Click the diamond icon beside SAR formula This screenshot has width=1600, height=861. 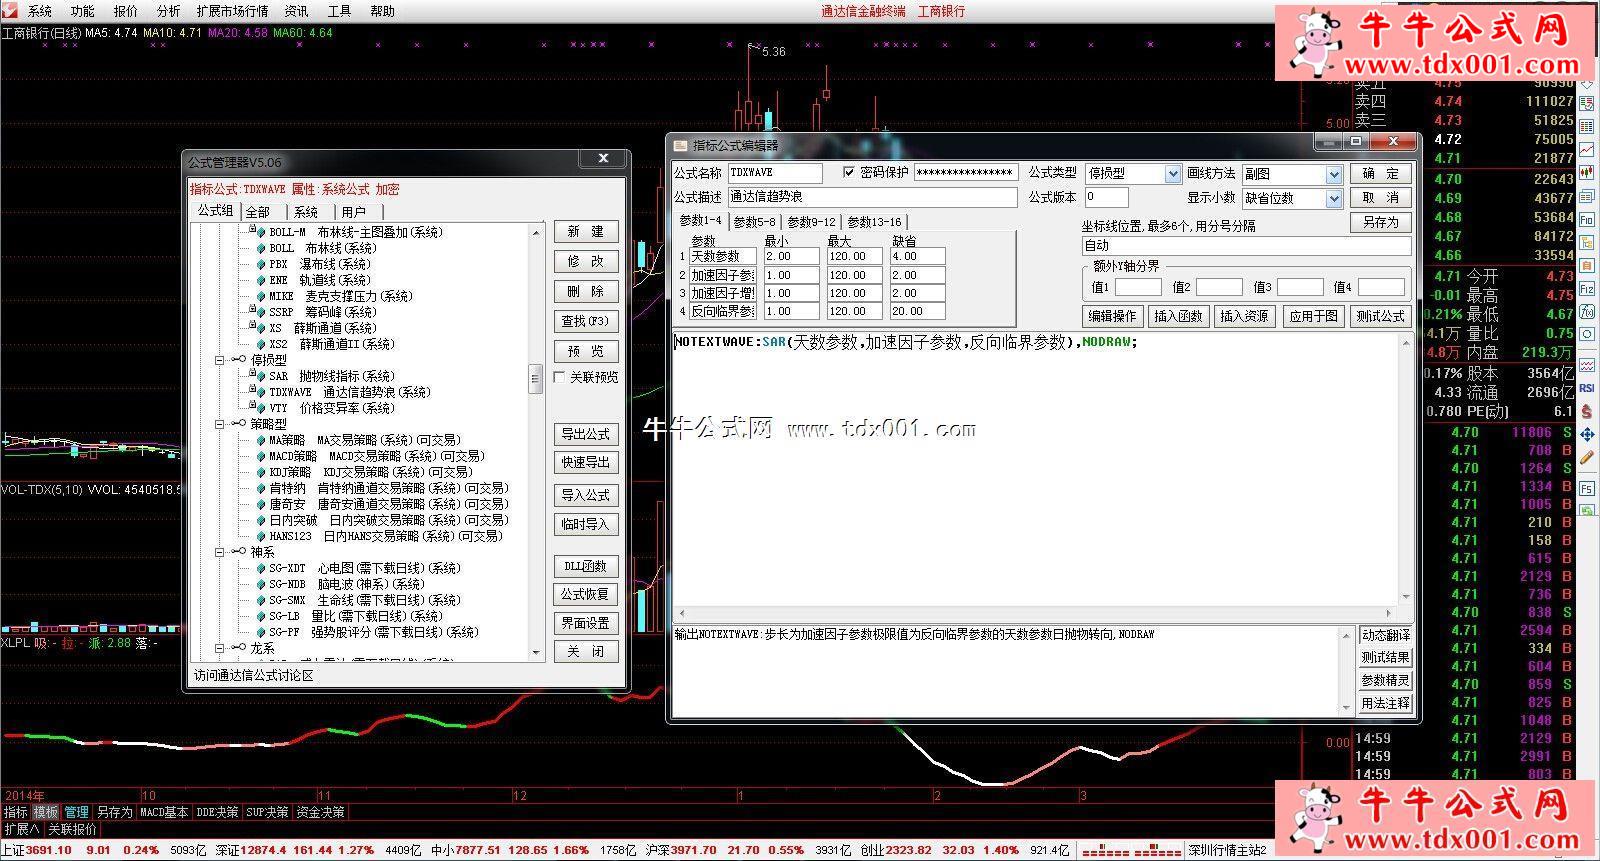pyautogui.click(x=261, y=376)
